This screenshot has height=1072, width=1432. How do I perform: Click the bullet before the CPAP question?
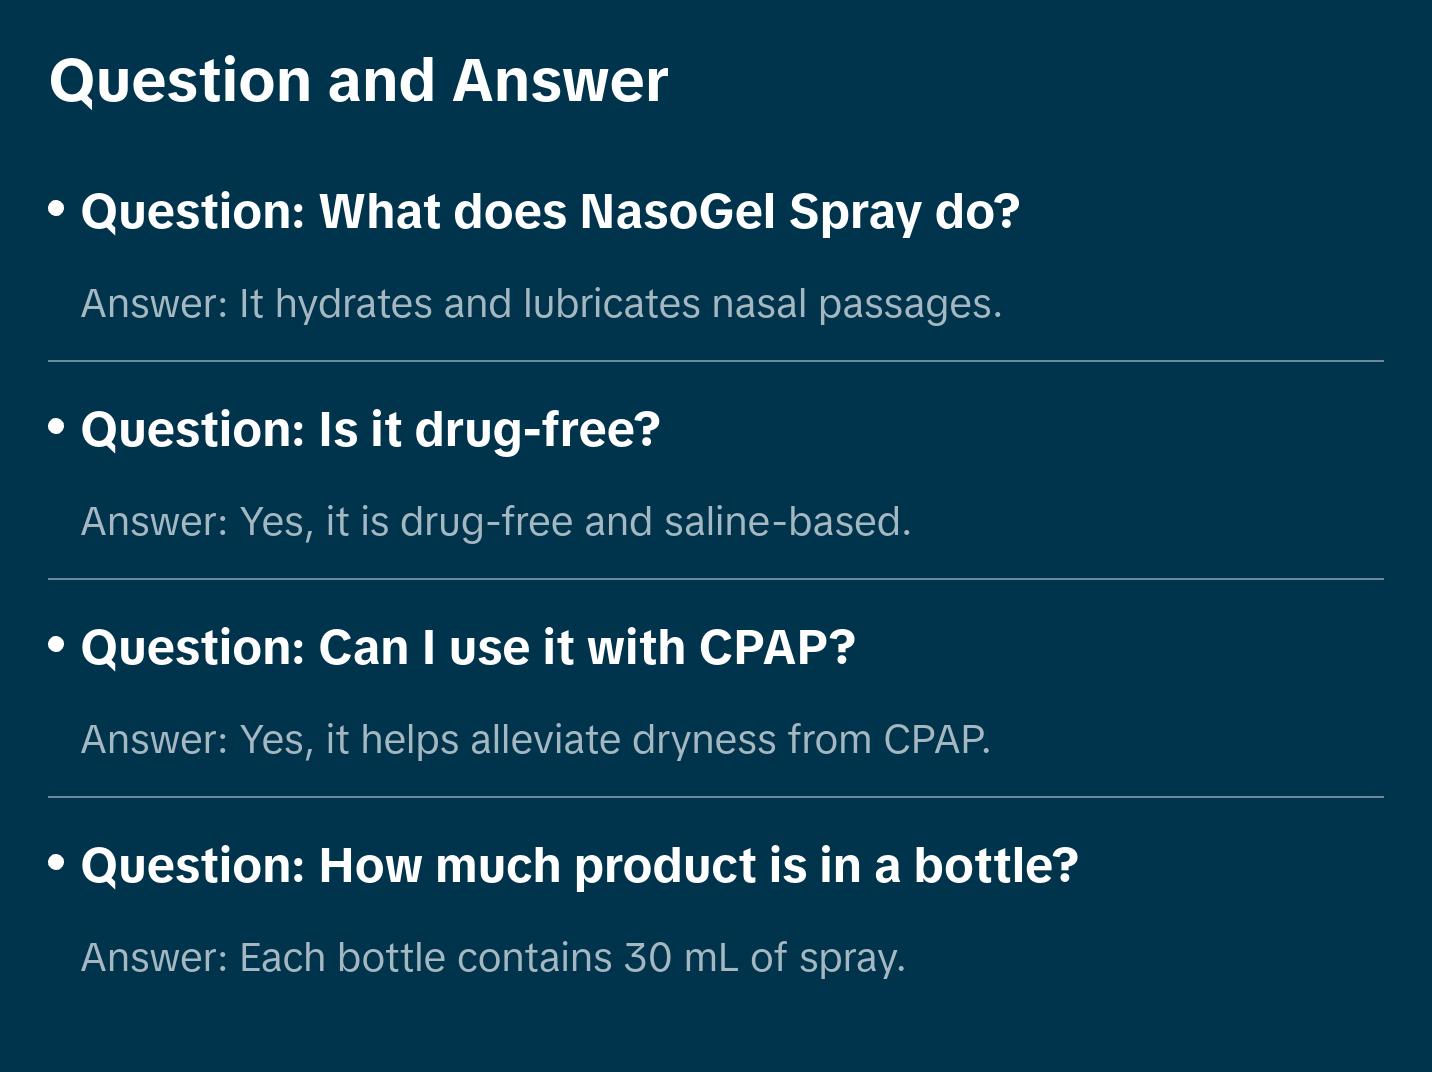tap(57, 644)
